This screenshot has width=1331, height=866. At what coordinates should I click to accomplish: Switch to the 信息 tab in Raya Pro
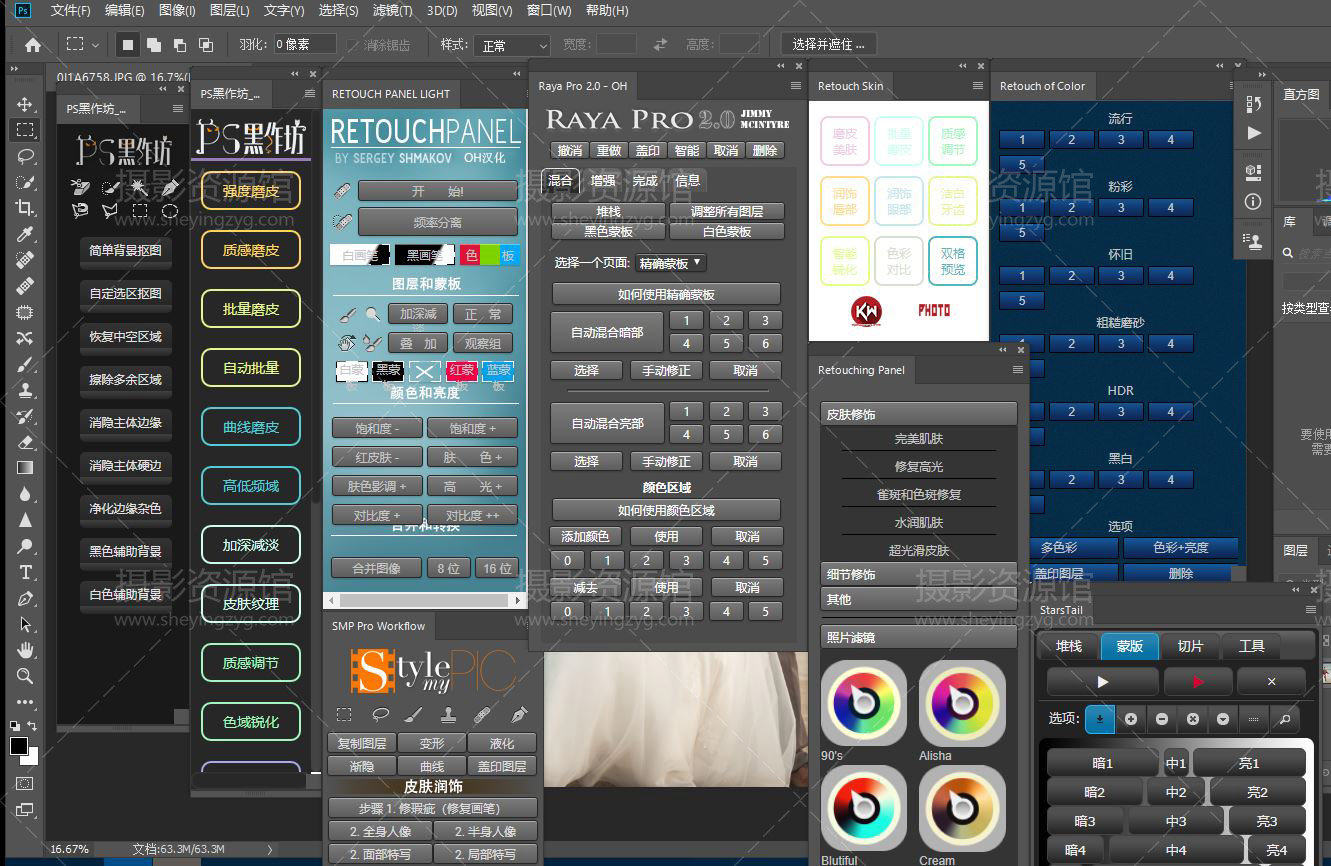(x=687, y=181)
